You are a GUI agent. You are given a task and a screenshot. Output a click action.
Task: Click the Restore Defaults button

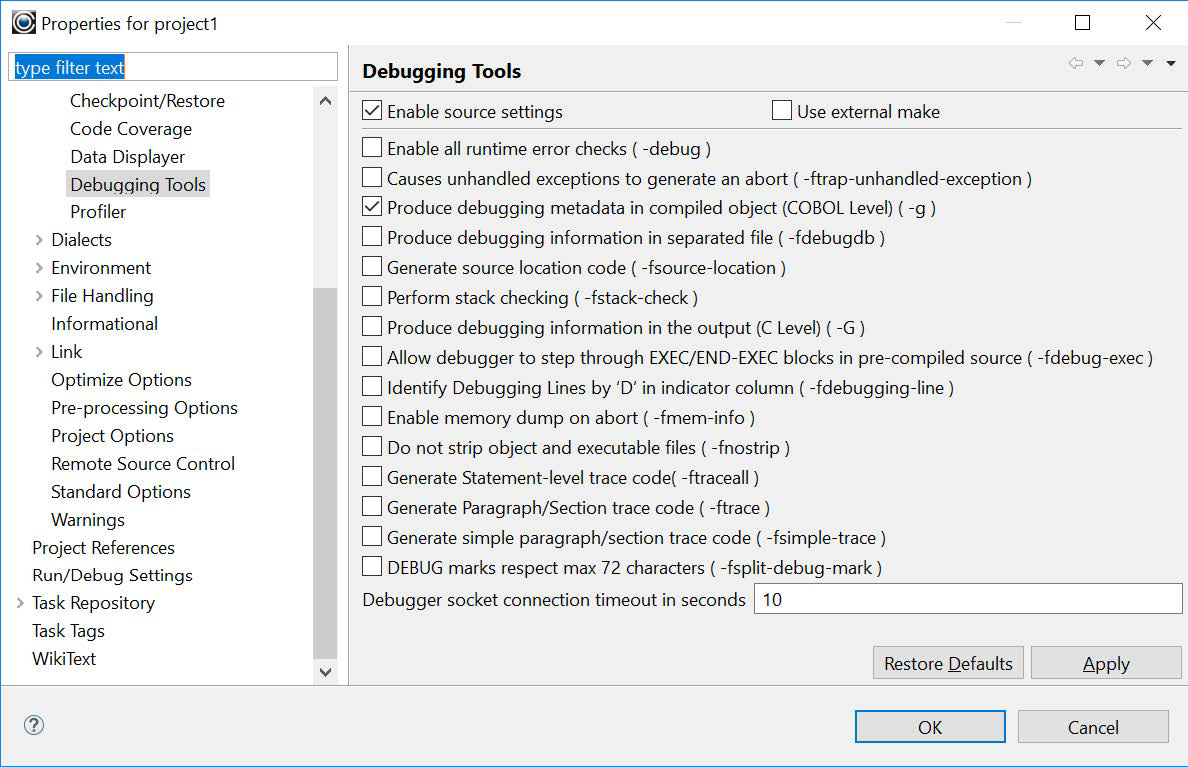tap(947, 662)
